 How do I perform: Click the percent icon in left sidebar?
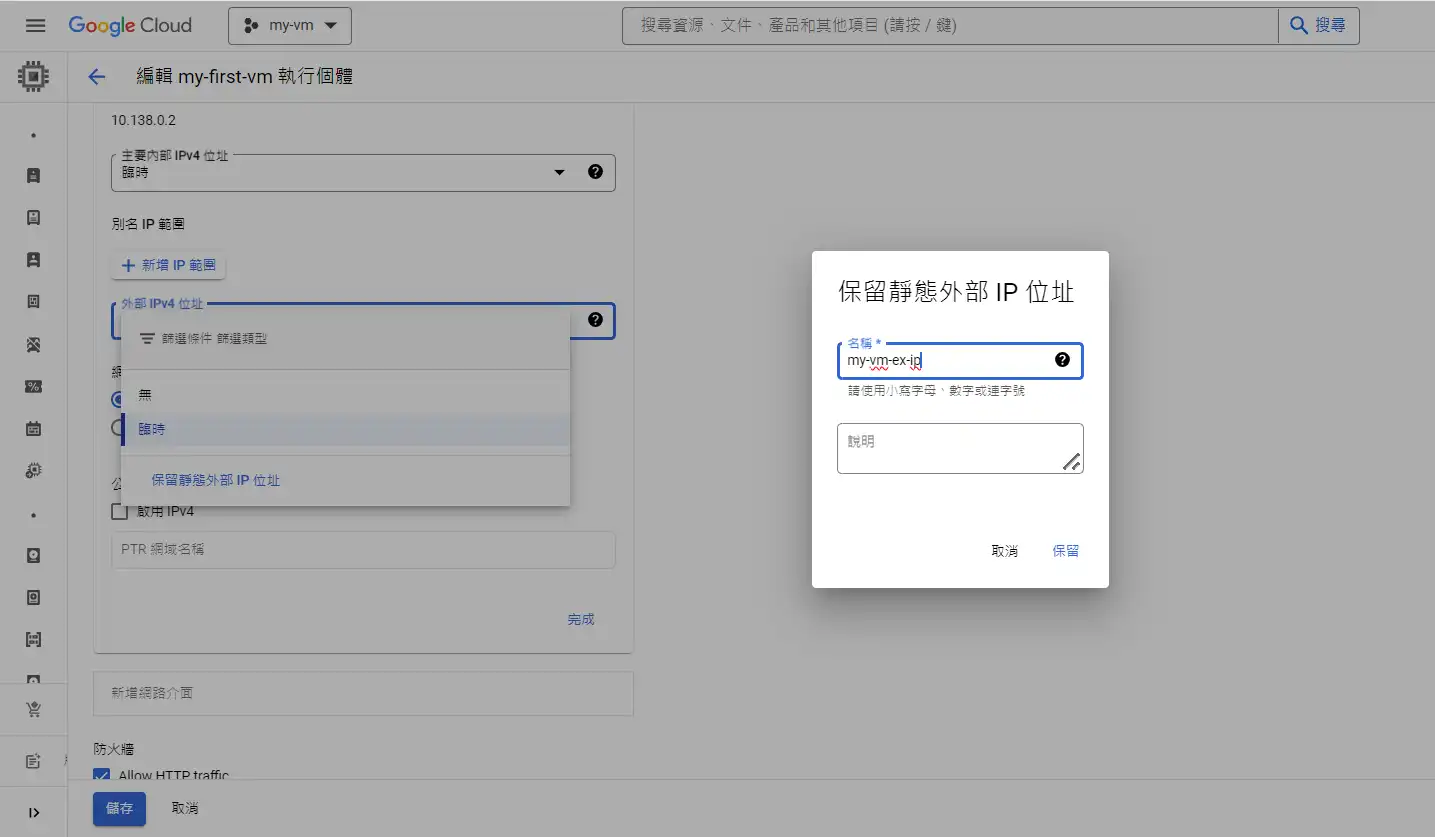33,387
